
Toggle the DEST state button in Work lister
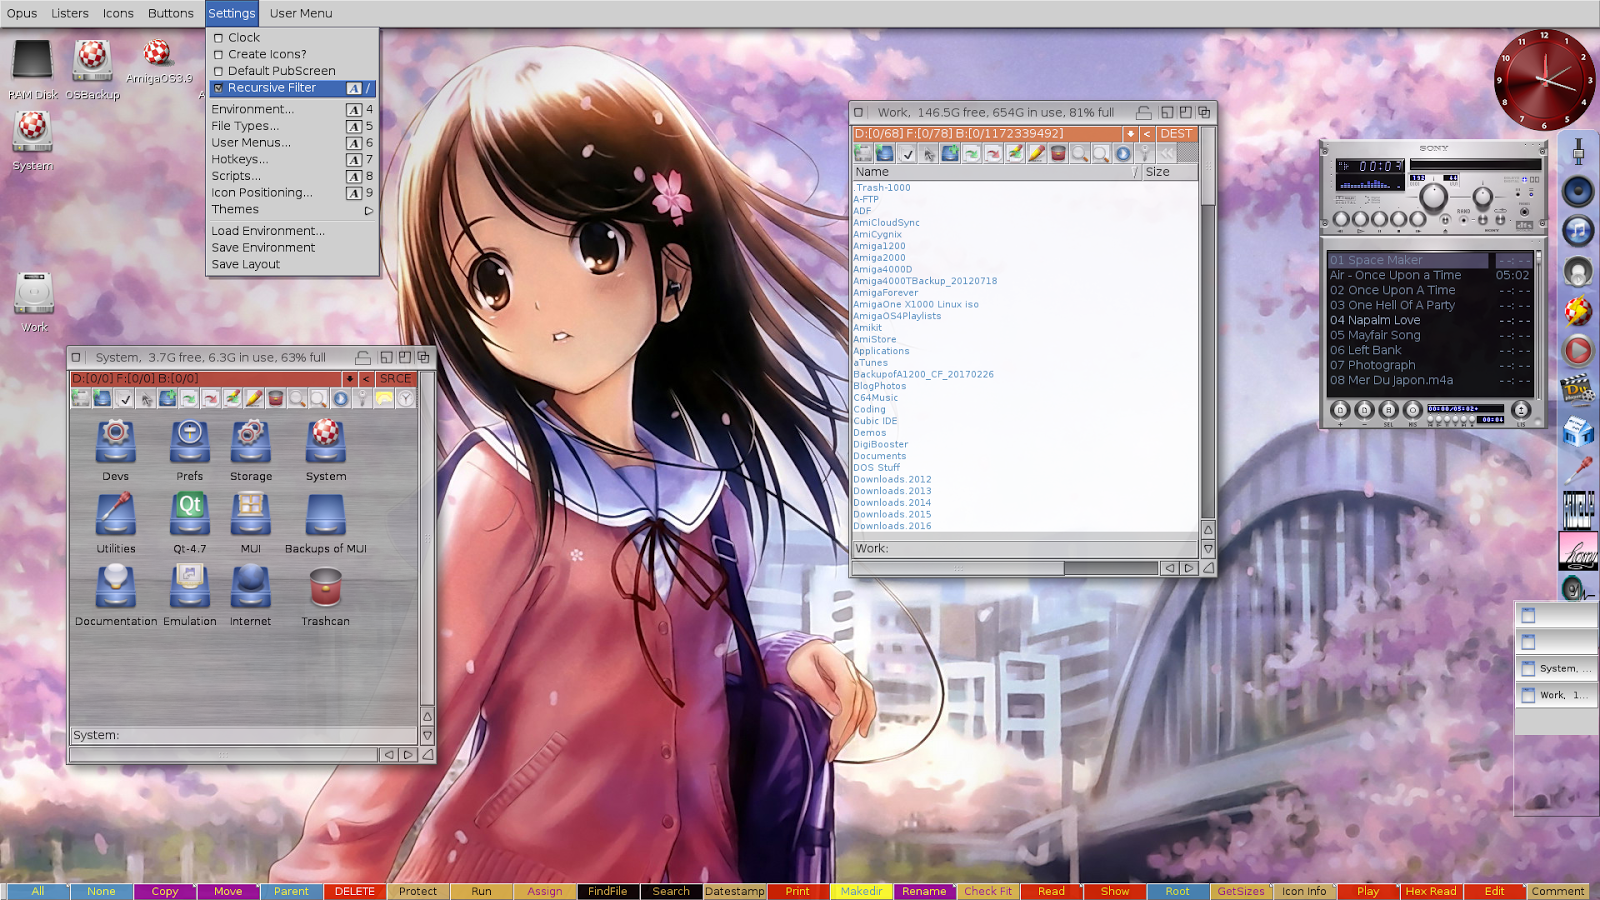(x=1176, y=134)
